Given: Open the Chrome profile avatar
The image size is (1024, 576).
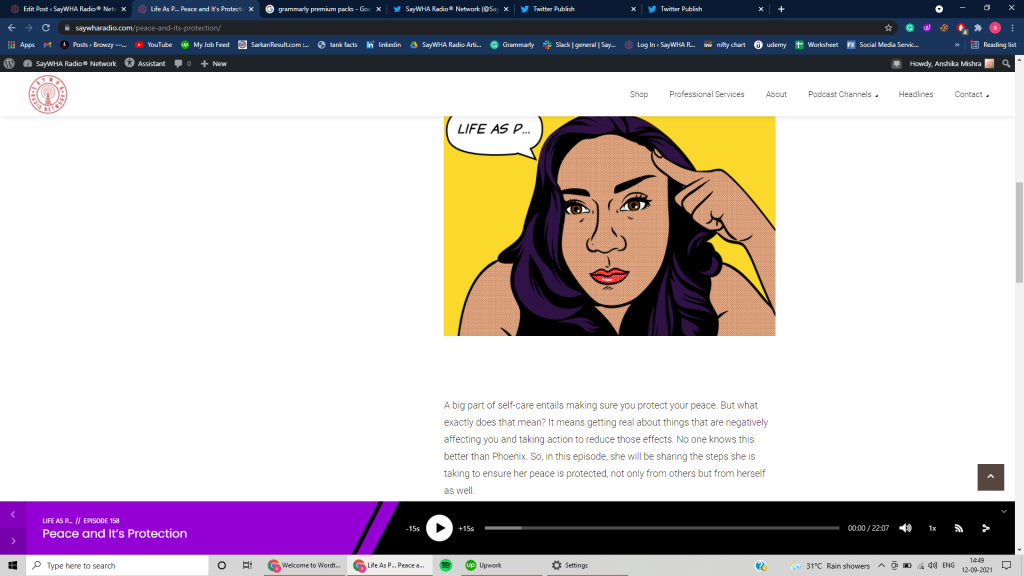Looking at the screenshot, I should [x=995, y=27].
